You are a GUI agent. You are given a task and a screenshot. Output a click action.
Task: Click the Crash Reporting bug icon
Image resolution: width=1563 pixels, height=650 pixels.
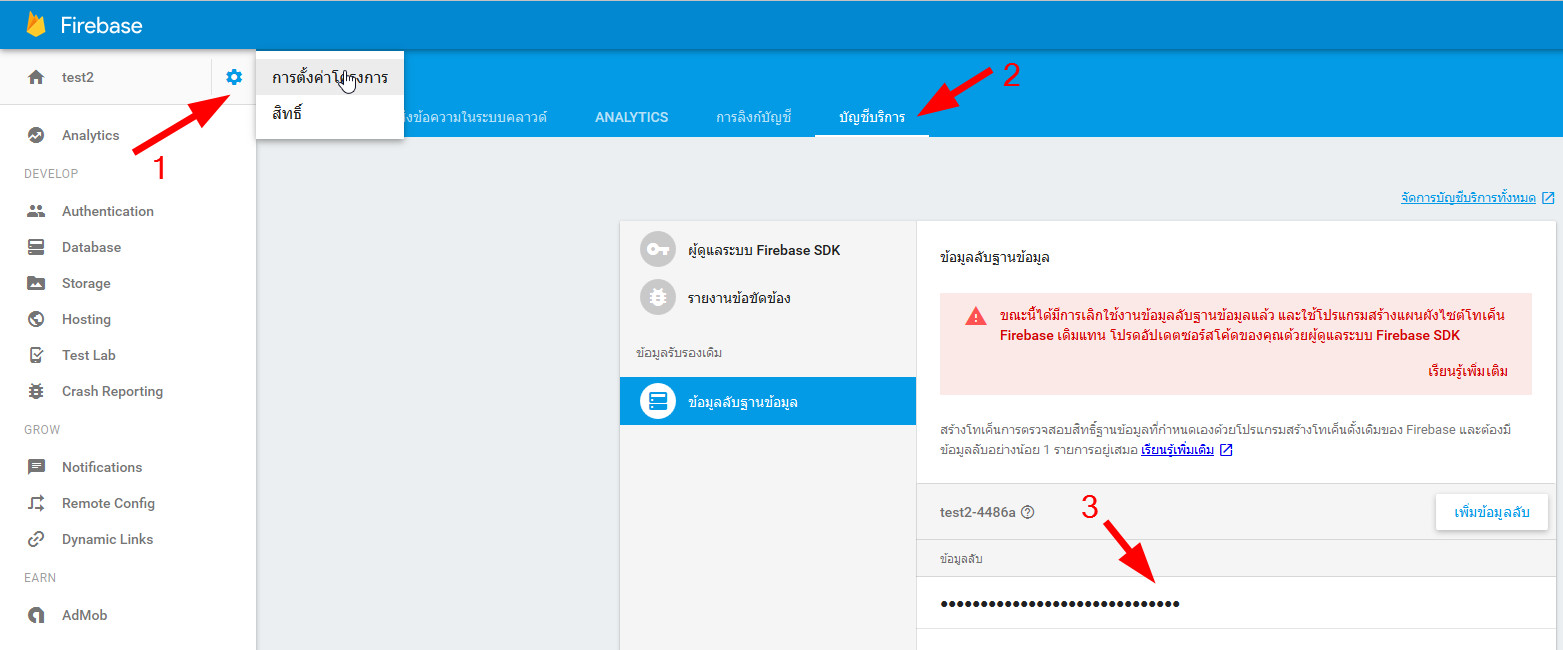[x=36, y=391]
